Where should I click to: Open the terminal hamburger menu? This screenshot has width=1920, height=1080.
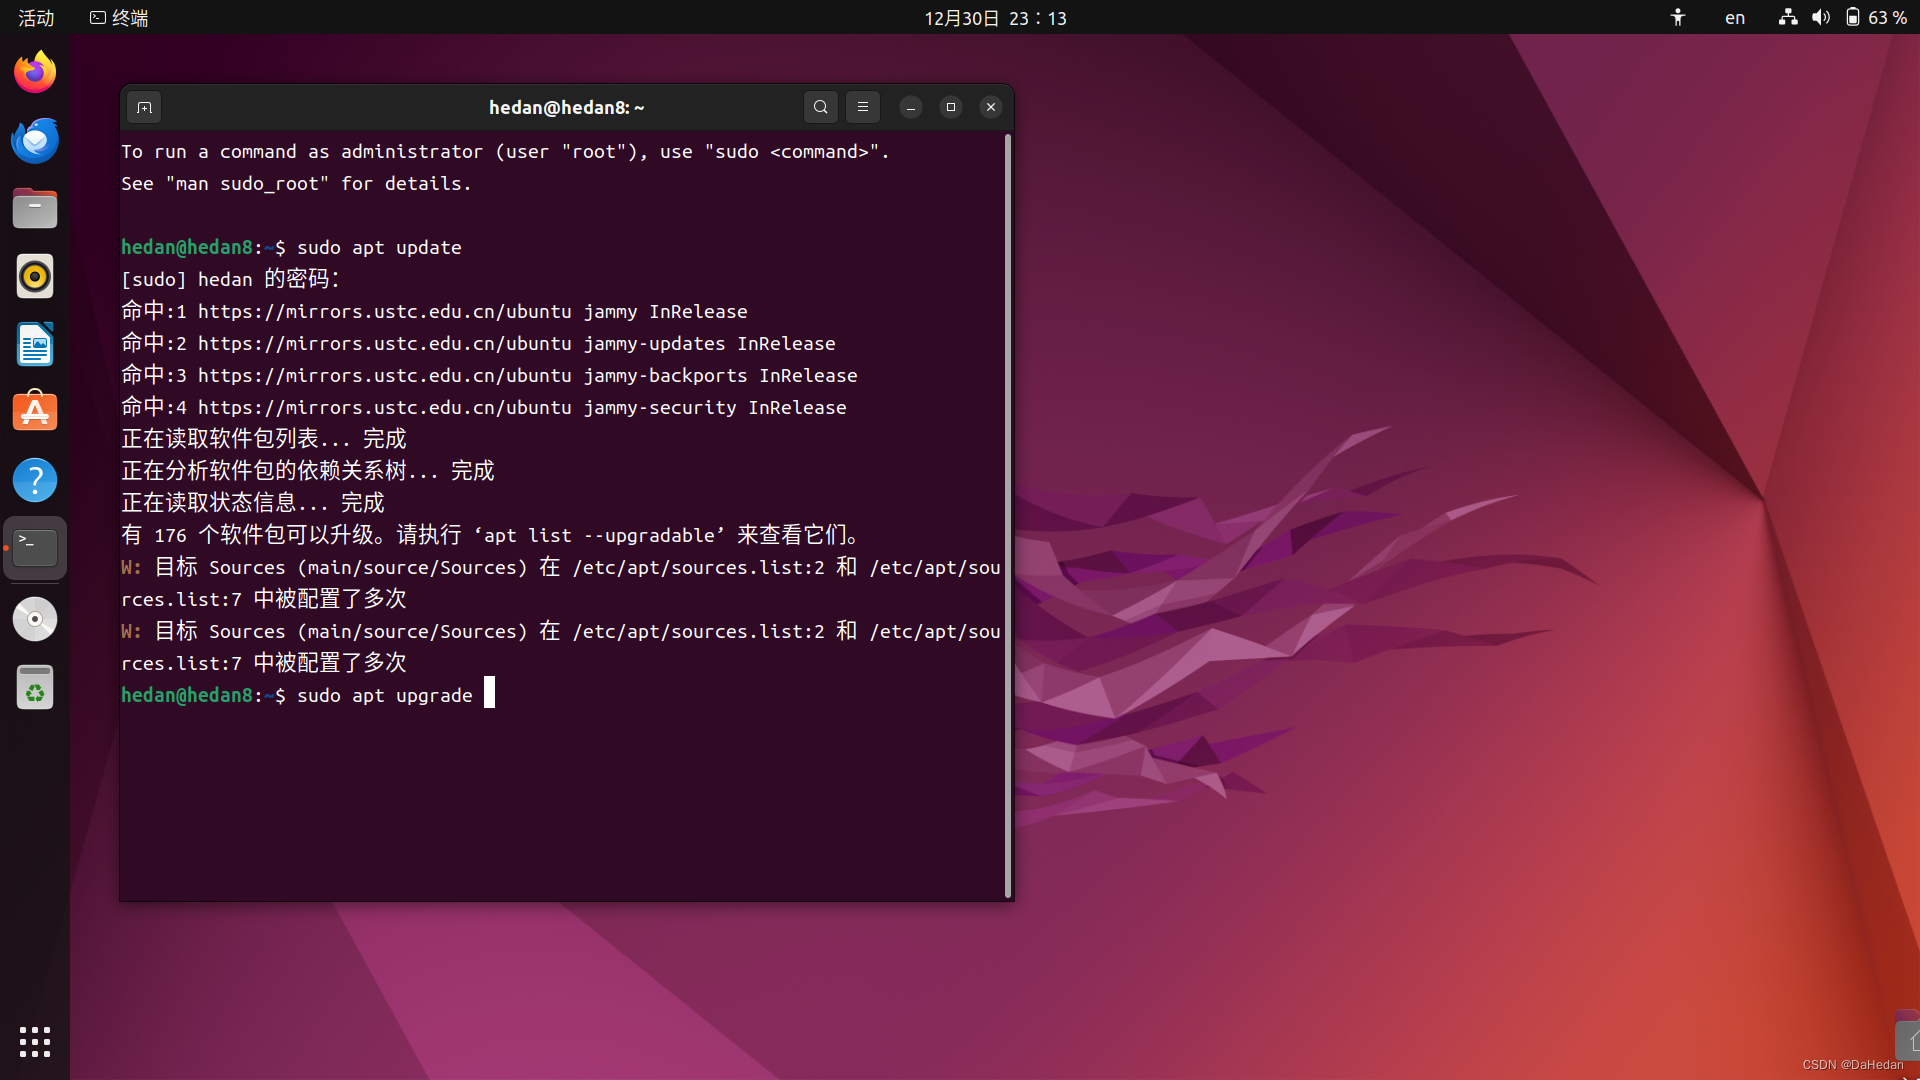tap(862, 107)
